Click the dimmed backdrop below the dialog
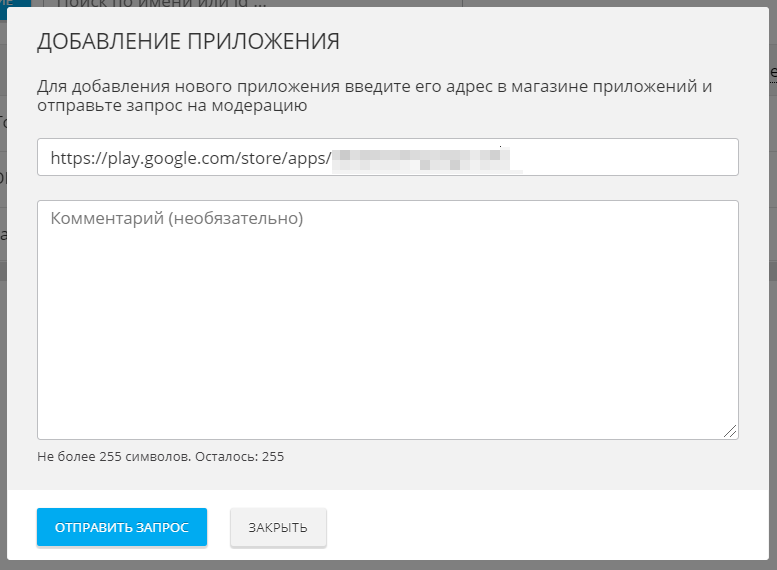 coord(388,565)
